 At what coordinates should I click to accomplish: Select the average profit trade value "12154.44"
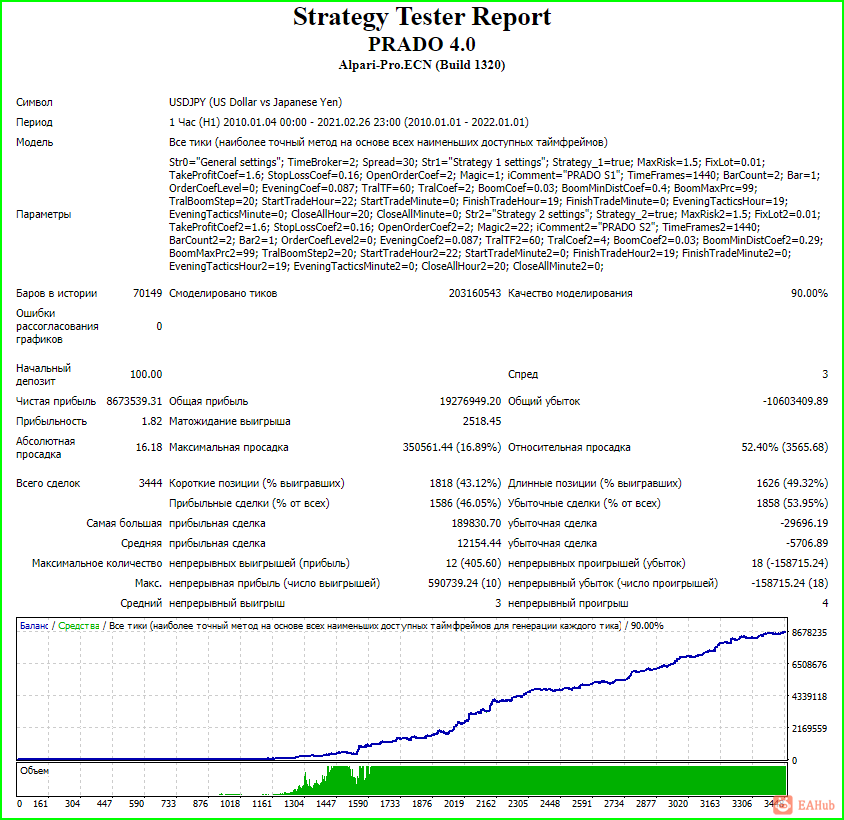[479, 543]
